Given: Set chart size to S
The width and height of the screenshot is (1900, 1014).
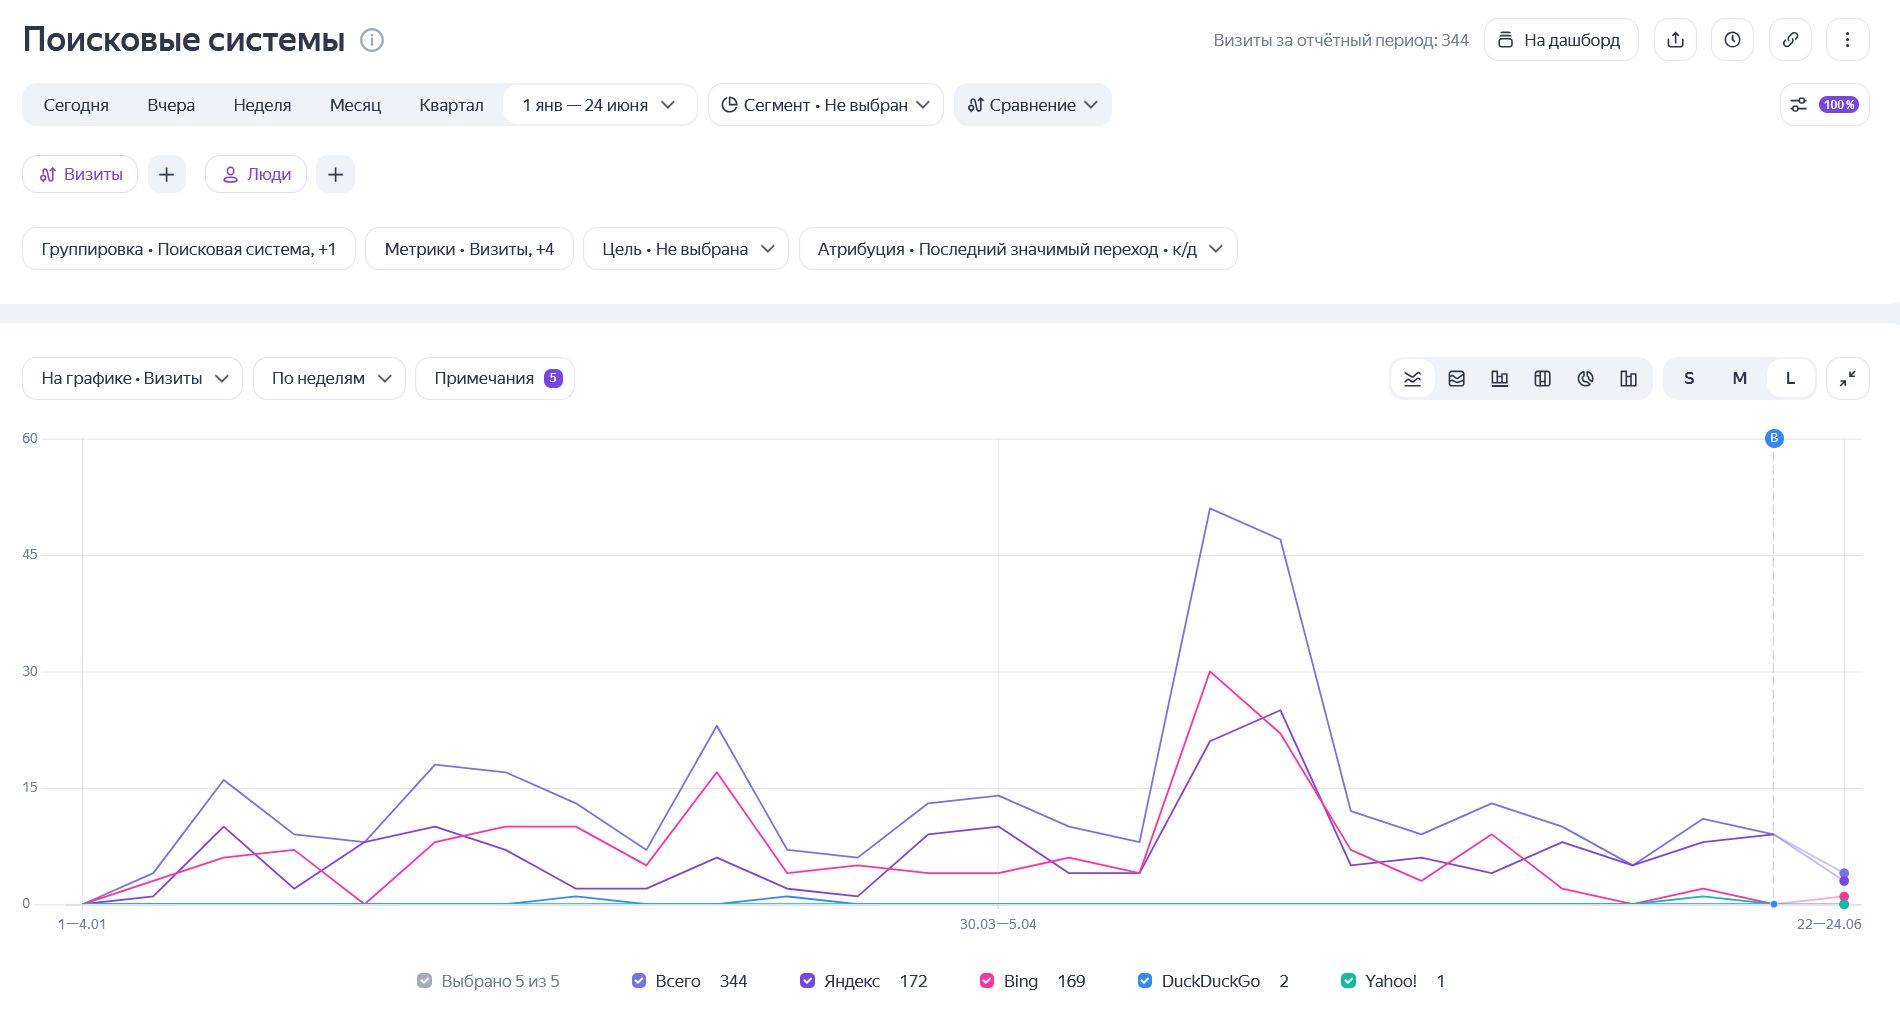Looking at the screenshot, I should [1689, 379].
